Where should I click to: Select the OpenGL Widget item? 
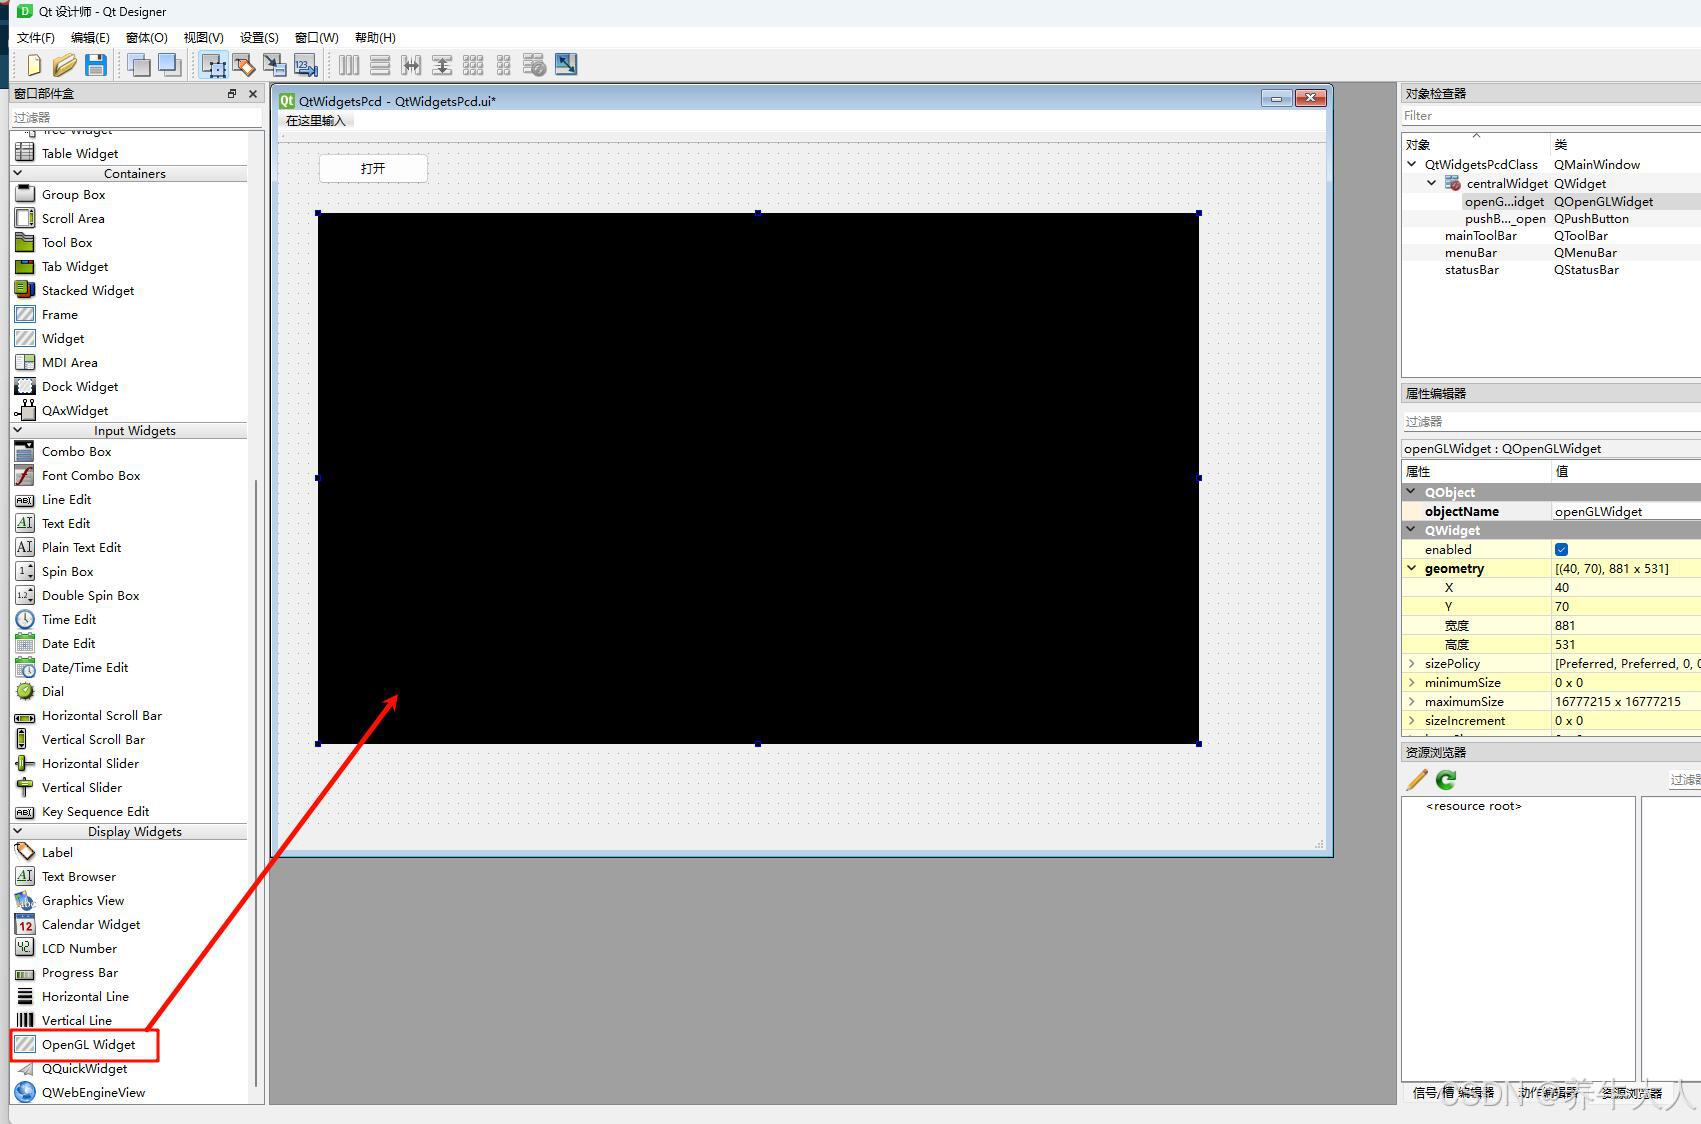[88, 1044]
